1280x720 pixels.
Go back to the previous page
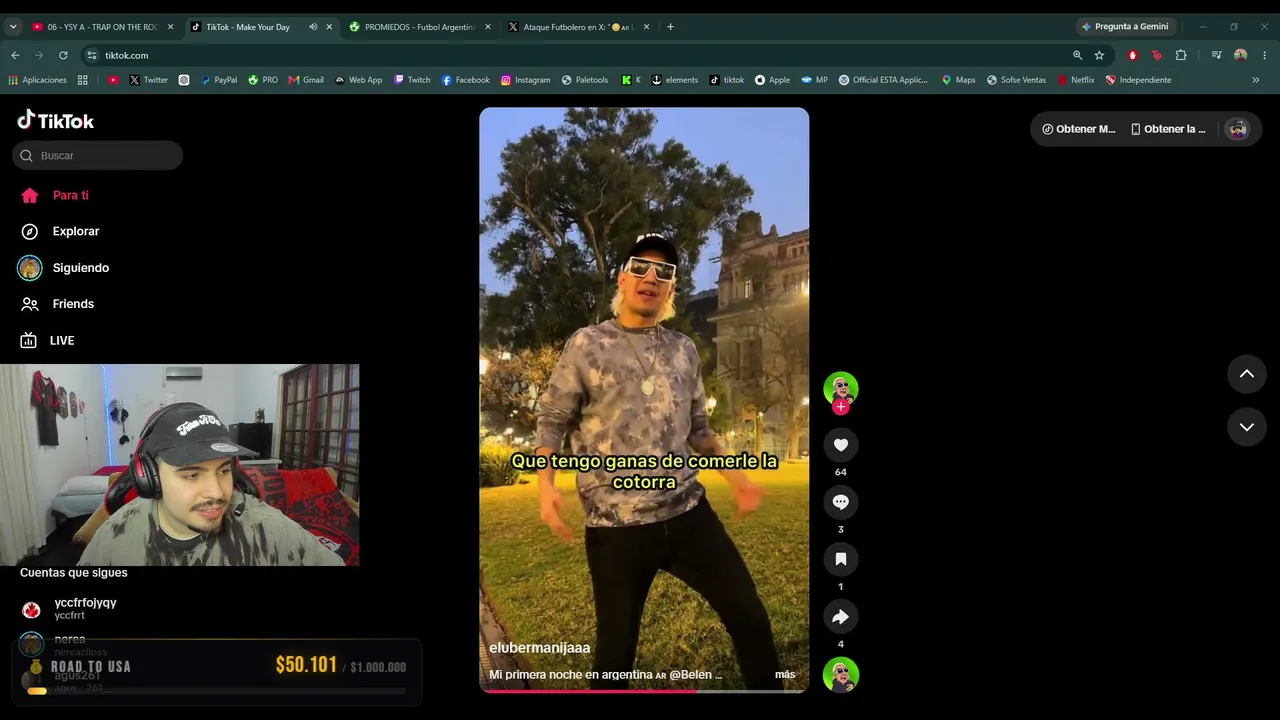[15, 55]
